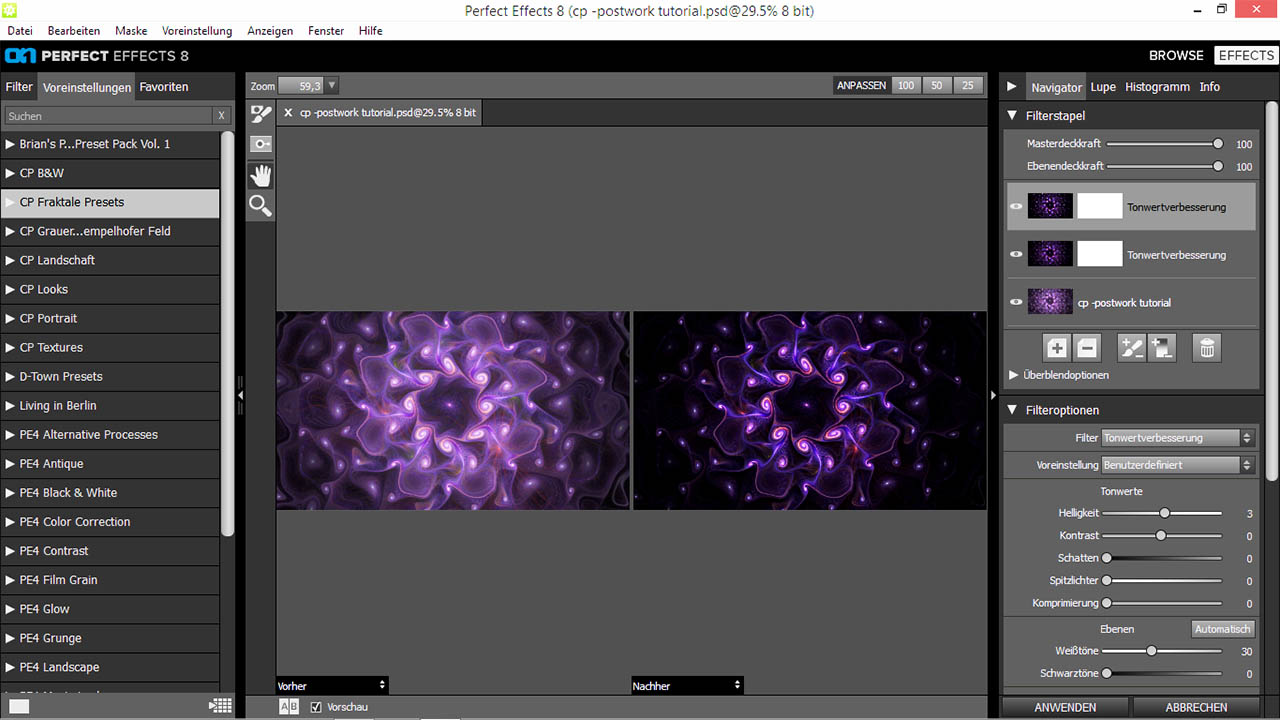Open the Datei menu

[20, 31]
